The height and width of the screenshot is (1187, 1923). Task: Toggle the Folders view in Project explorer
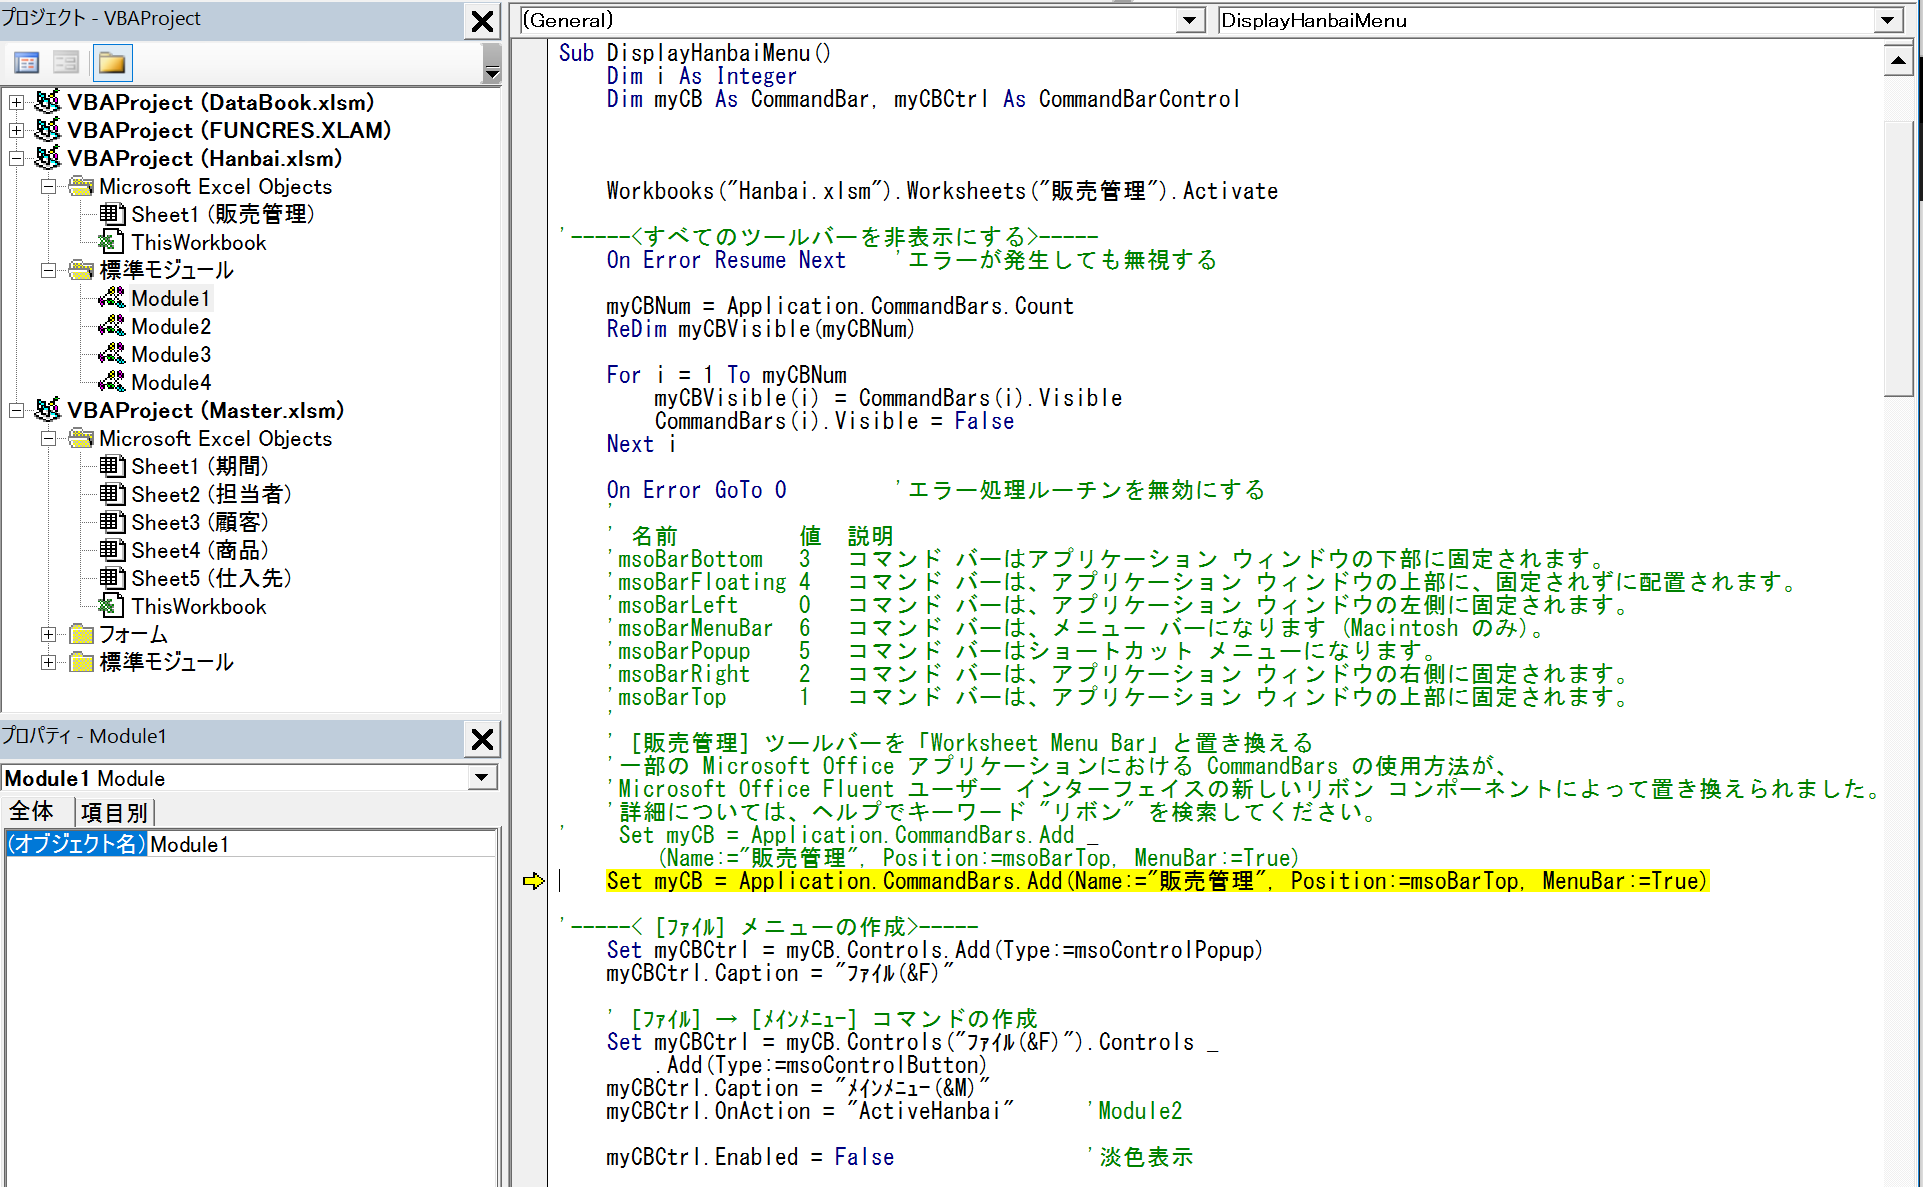click(x=112, y=62)
